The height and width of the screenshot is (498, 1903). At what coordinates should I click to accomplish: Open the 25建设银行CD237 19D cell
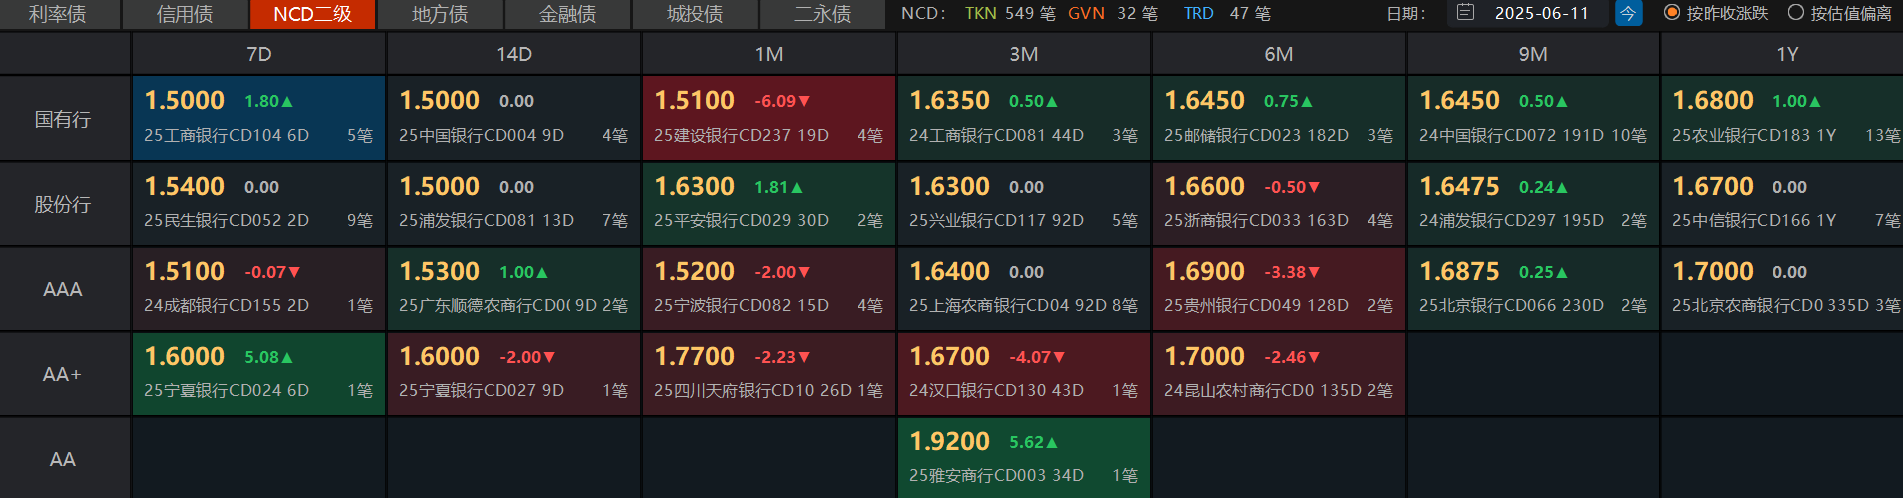(769, 118)
